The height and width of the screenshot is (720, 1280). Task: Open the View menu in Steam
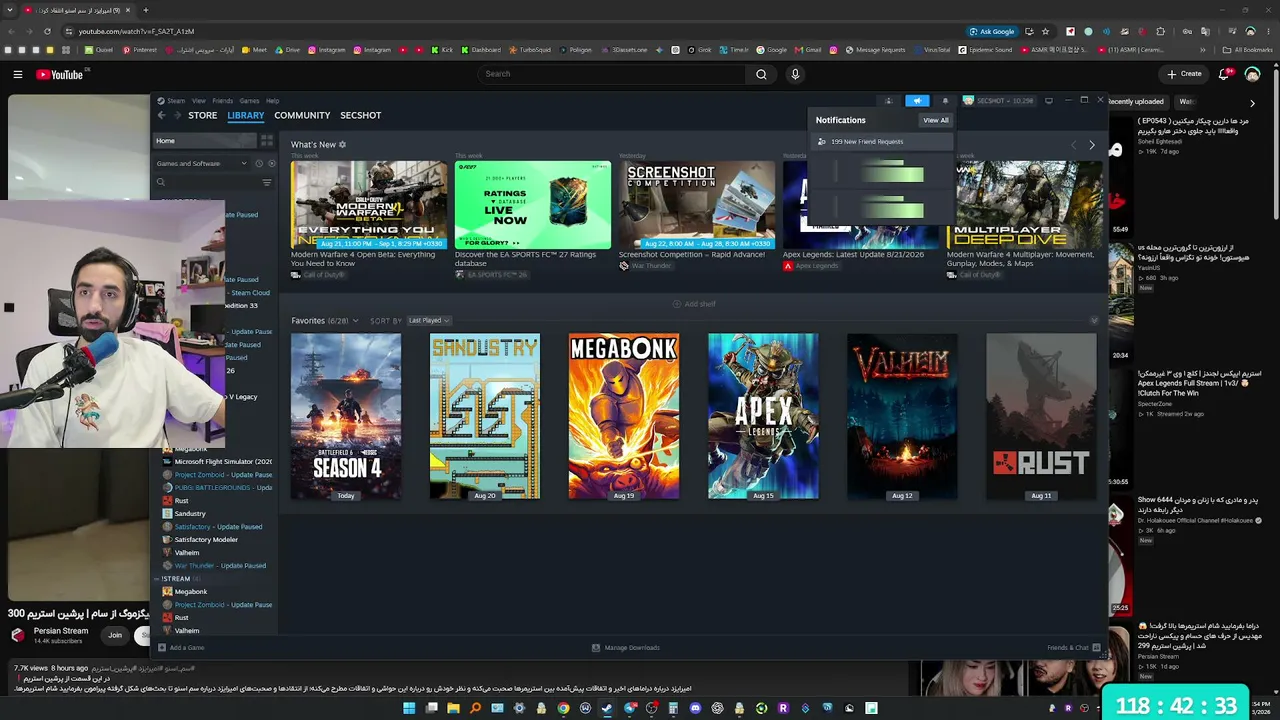199,101
